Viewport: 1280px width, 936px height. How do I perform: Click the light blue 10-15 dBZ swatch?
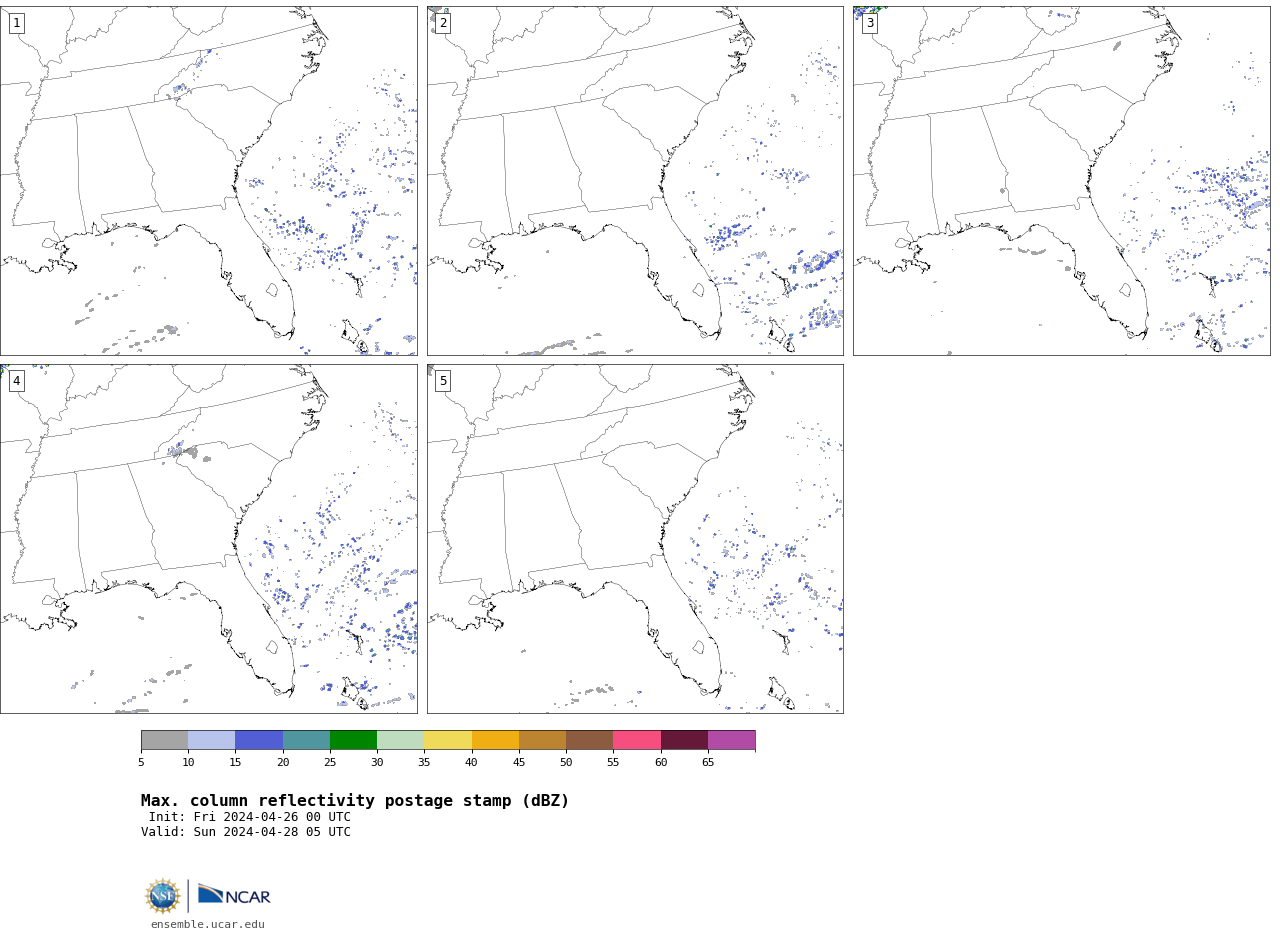212,740
